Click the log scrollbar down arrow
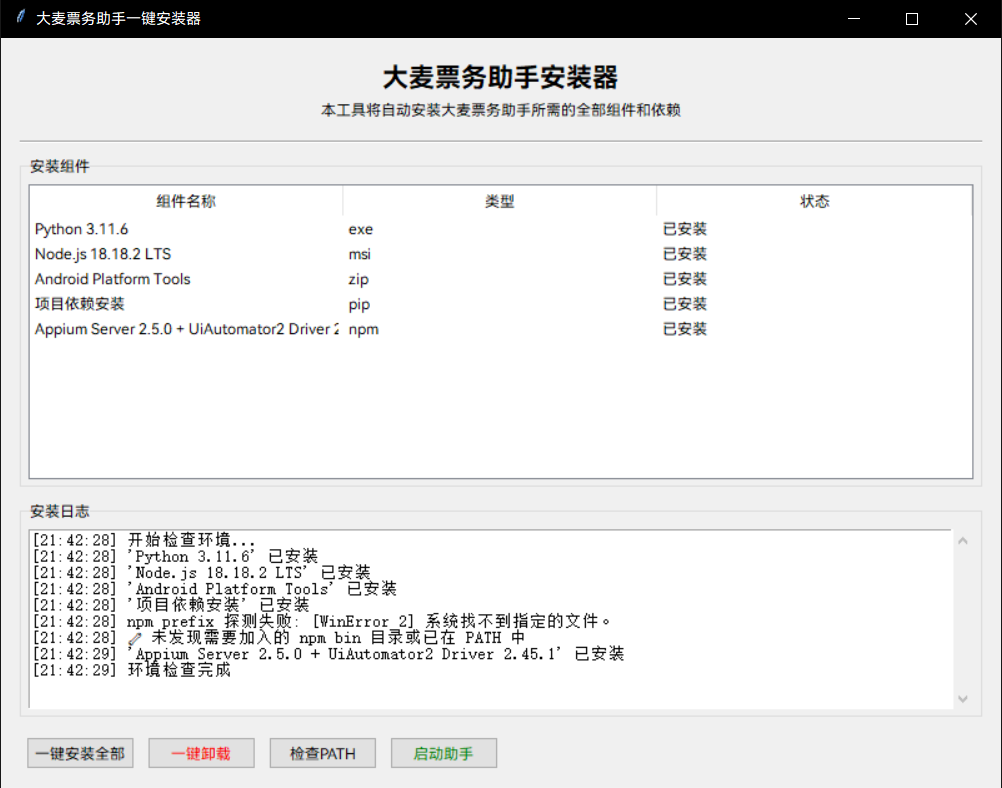 coord(963,699)
